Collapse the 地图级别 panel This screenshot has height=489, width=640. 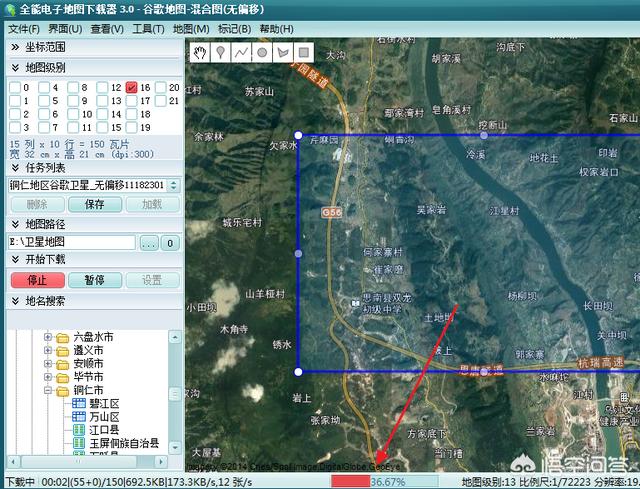[15, 68]
